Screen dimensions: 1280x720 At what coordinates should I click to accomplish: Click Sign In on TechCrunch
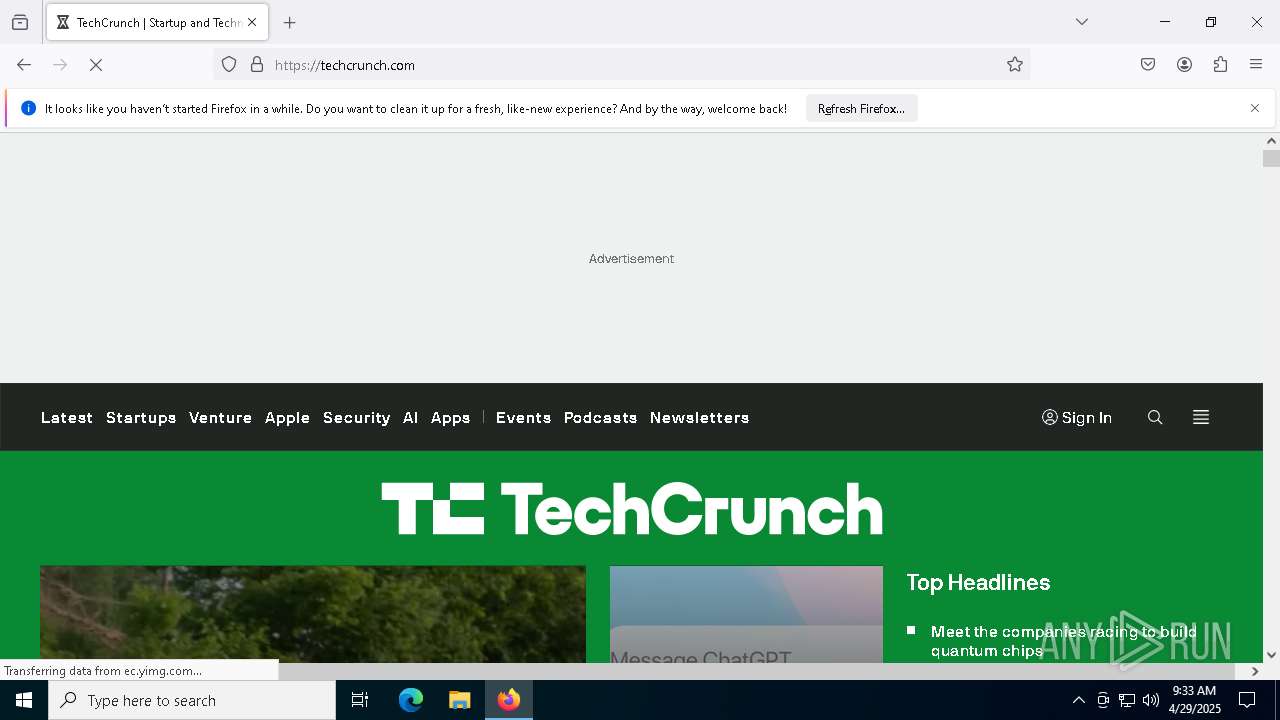[1077, 417]
